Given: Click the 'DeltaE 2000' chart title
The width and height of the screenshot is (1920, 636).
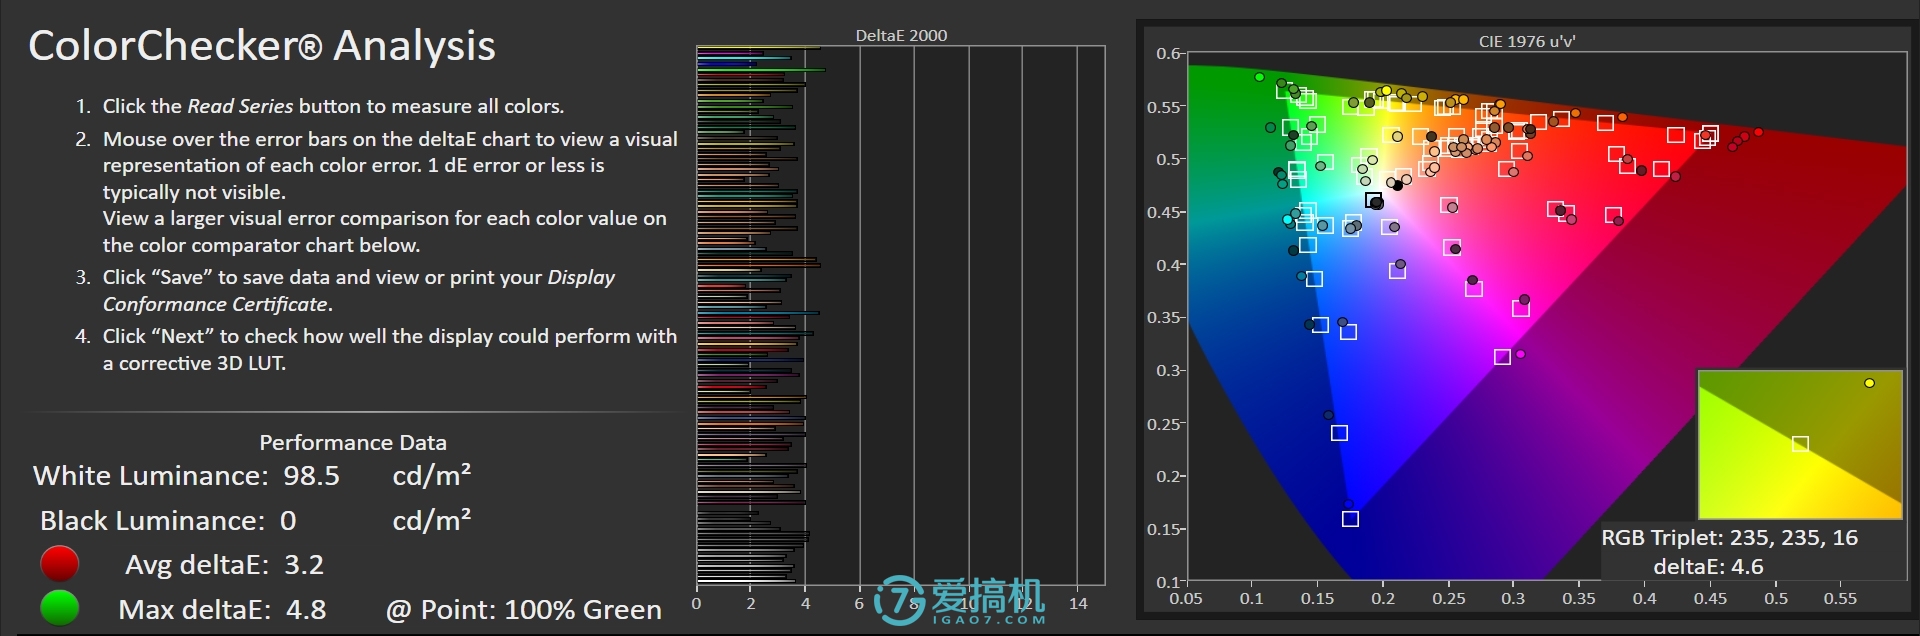Looking at the screenshot, I should pos(901,35).
